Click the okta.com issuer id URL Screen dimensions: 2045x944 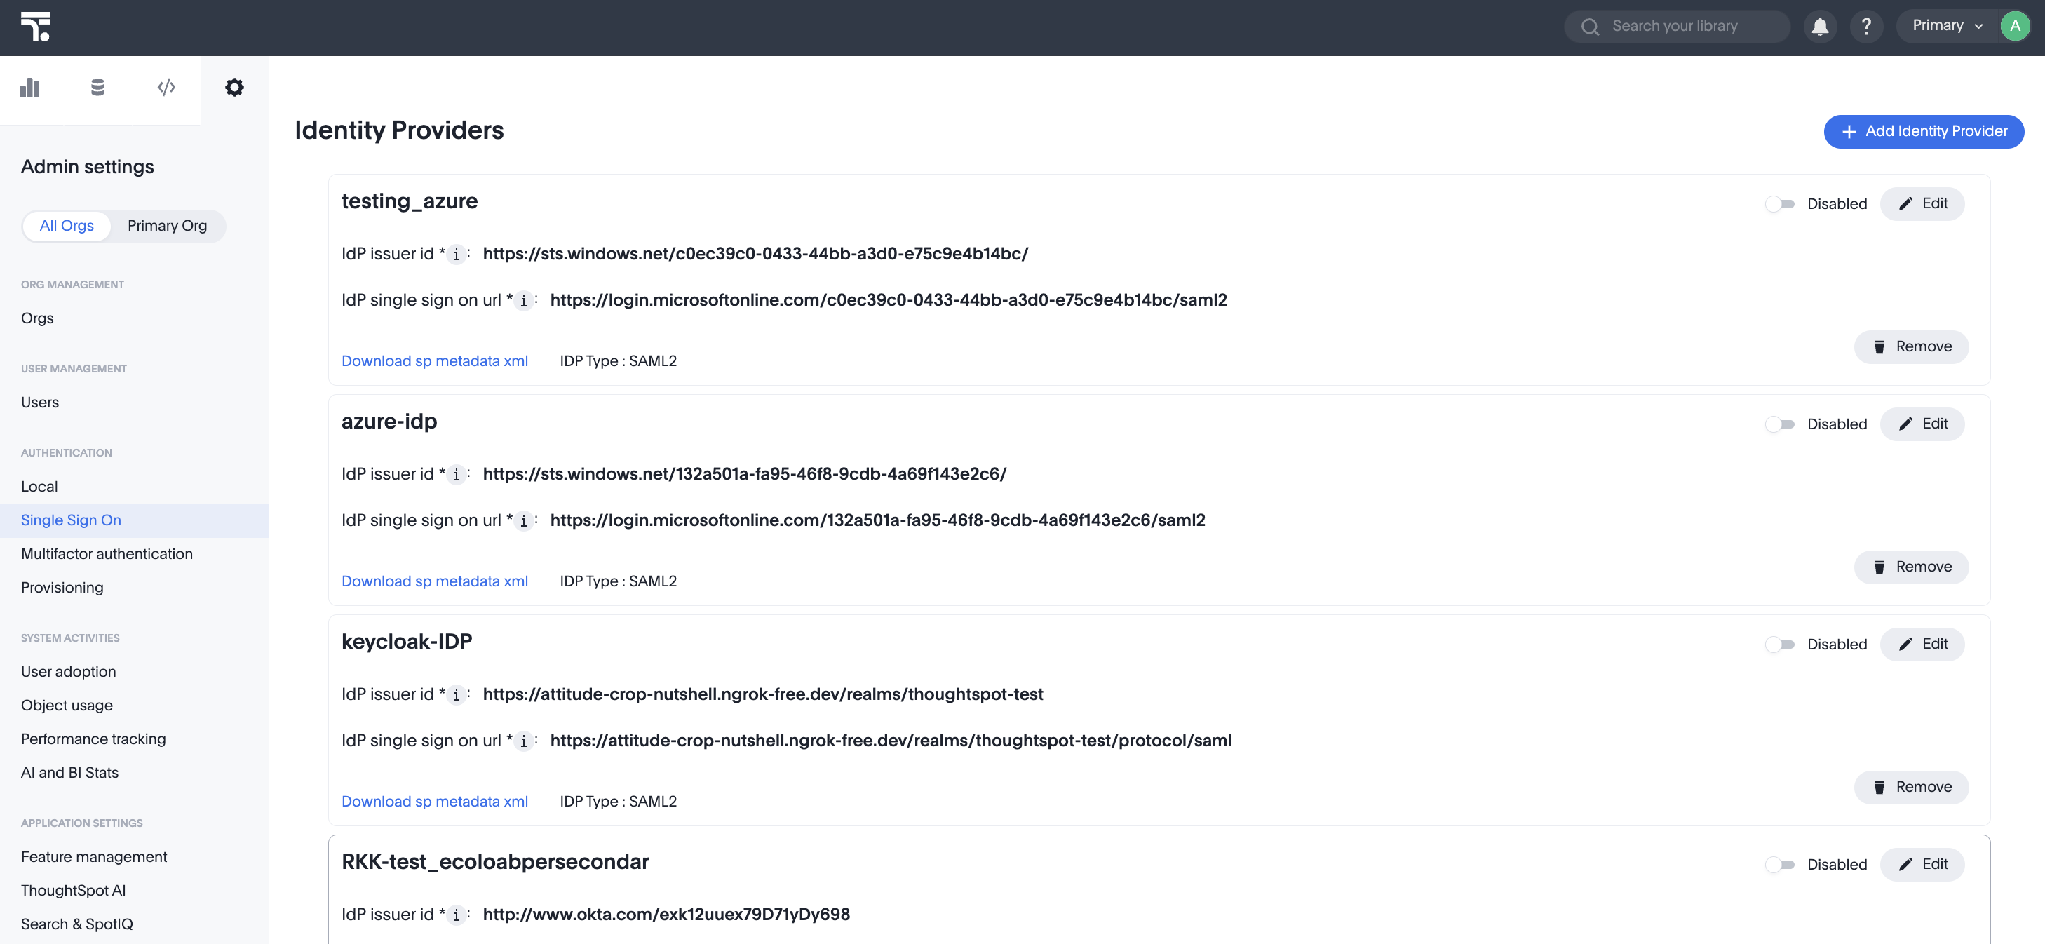(x=666, y=915)
